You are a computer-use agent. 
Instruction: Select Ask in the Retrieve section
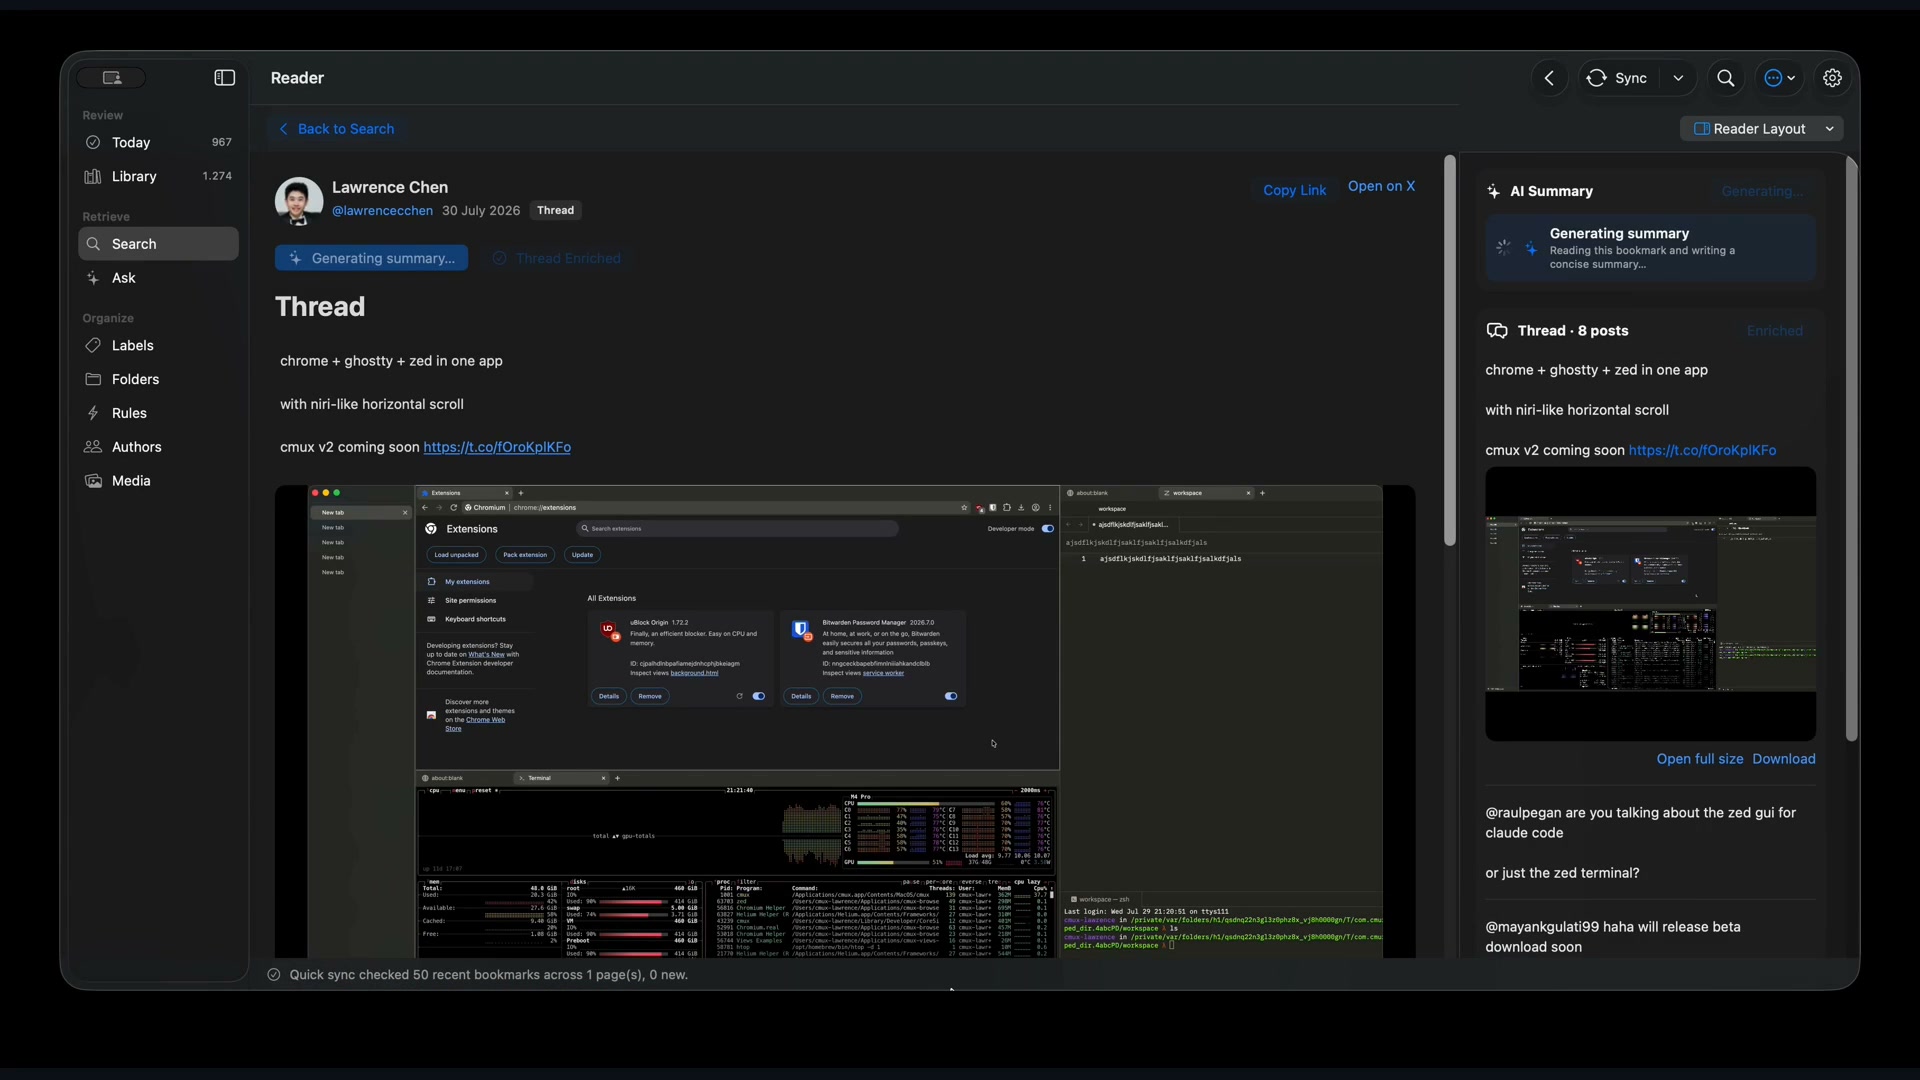point(159,278)
